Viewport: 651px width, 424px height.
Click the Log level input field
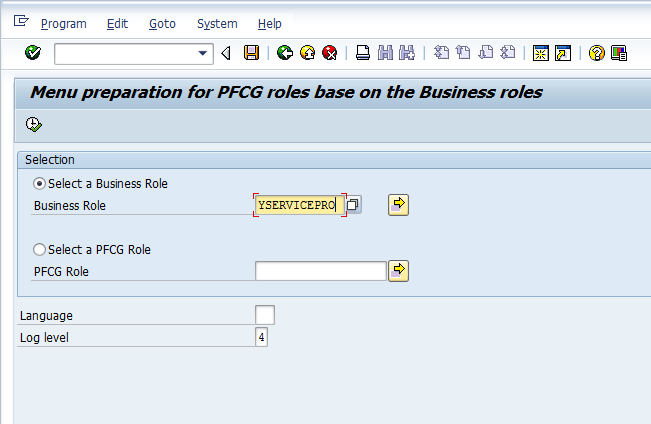click(261, 337)
